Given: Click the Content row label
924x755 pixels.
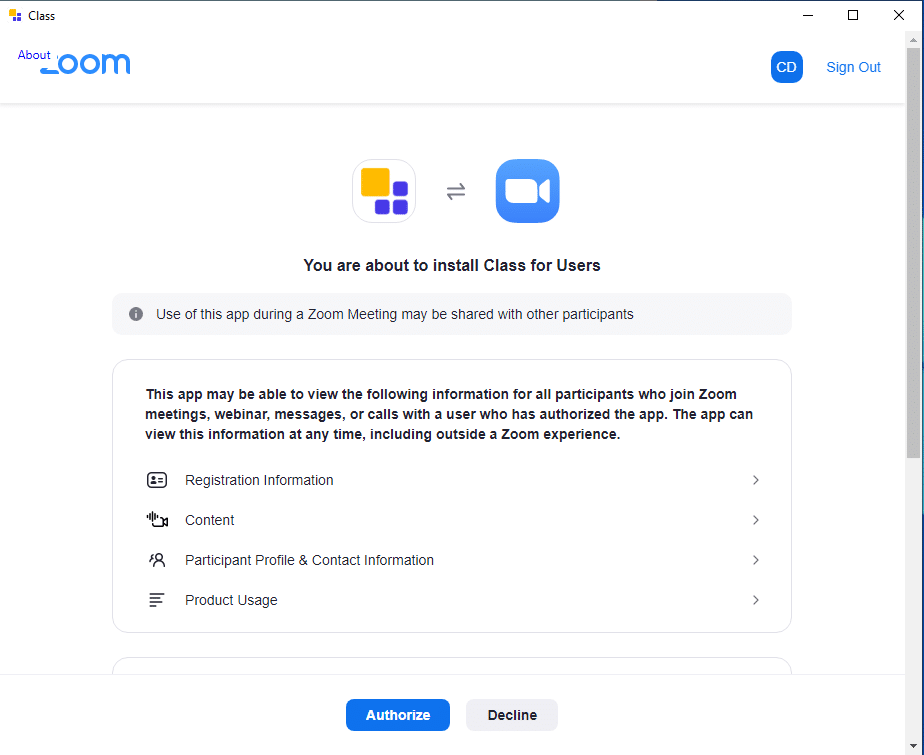Looking at the screenshot, I should click(x=210, y=520).
